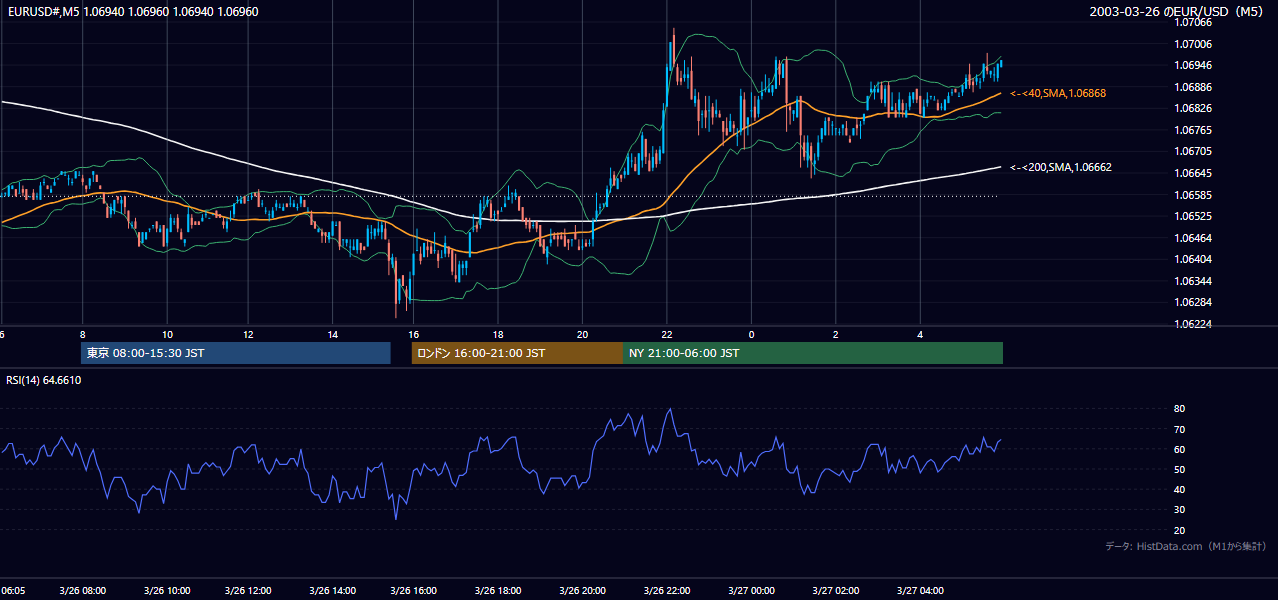
Task: Click hour label 14 on main chart axis
Action: tap(332, 335)
